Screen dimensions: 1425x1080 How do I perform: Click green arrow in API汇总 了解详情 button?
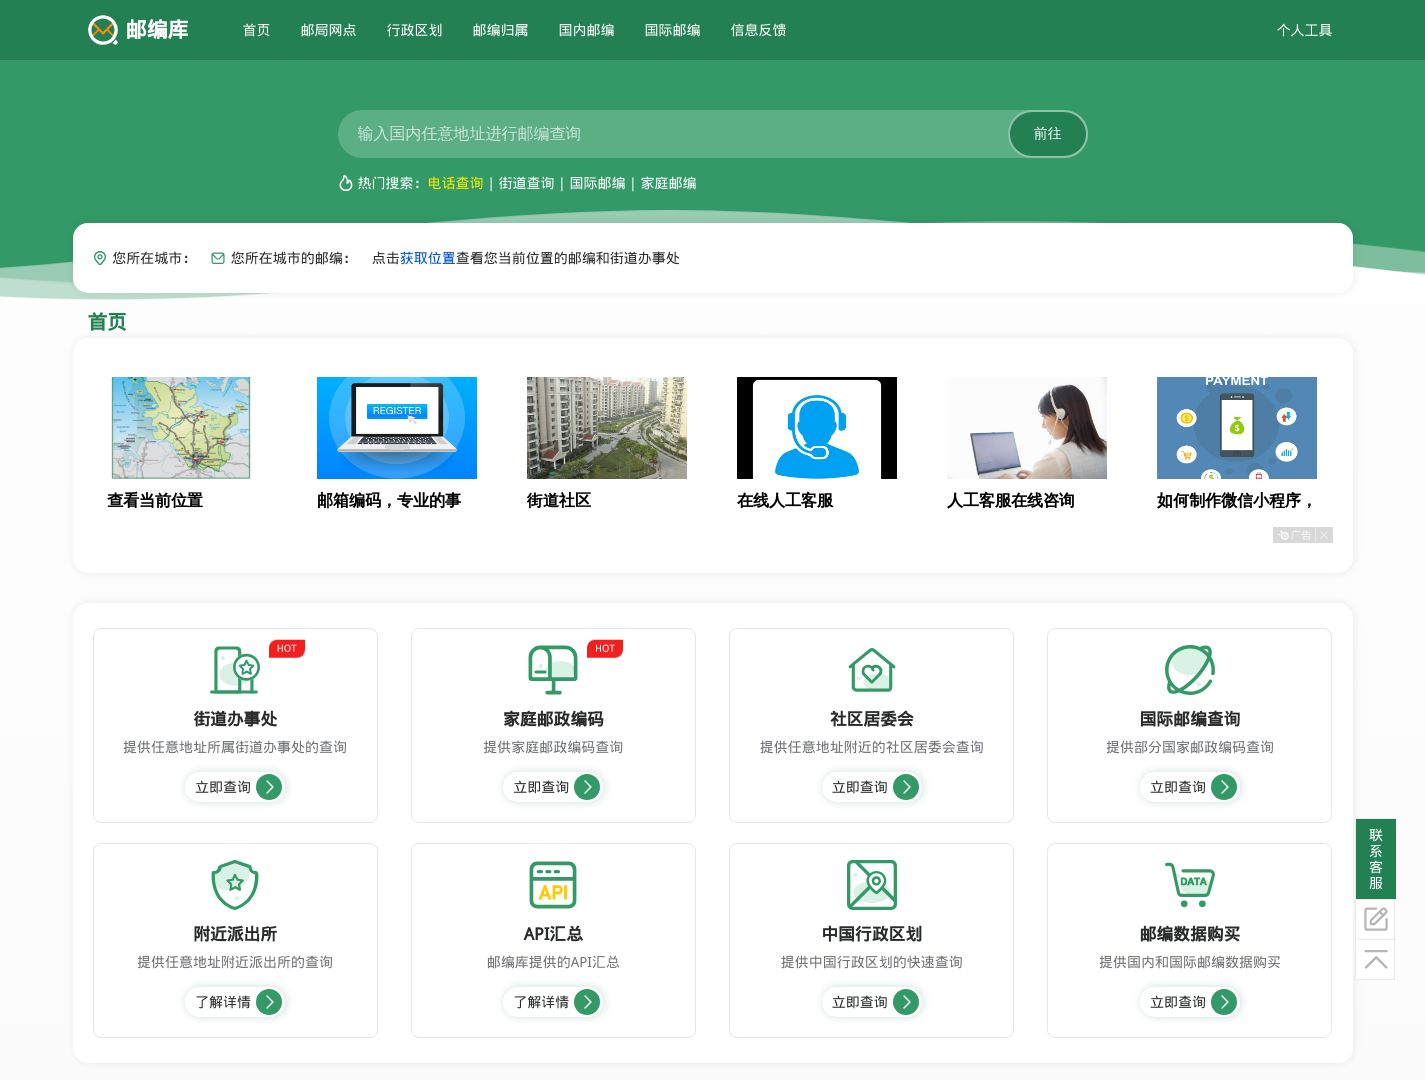click(587, 1002)
